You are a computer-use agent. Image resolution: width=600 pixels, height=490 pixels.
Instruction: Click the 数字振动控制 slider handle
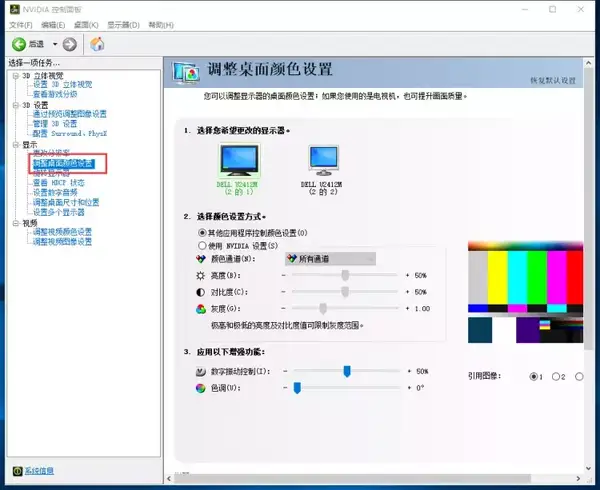(347, 371)
